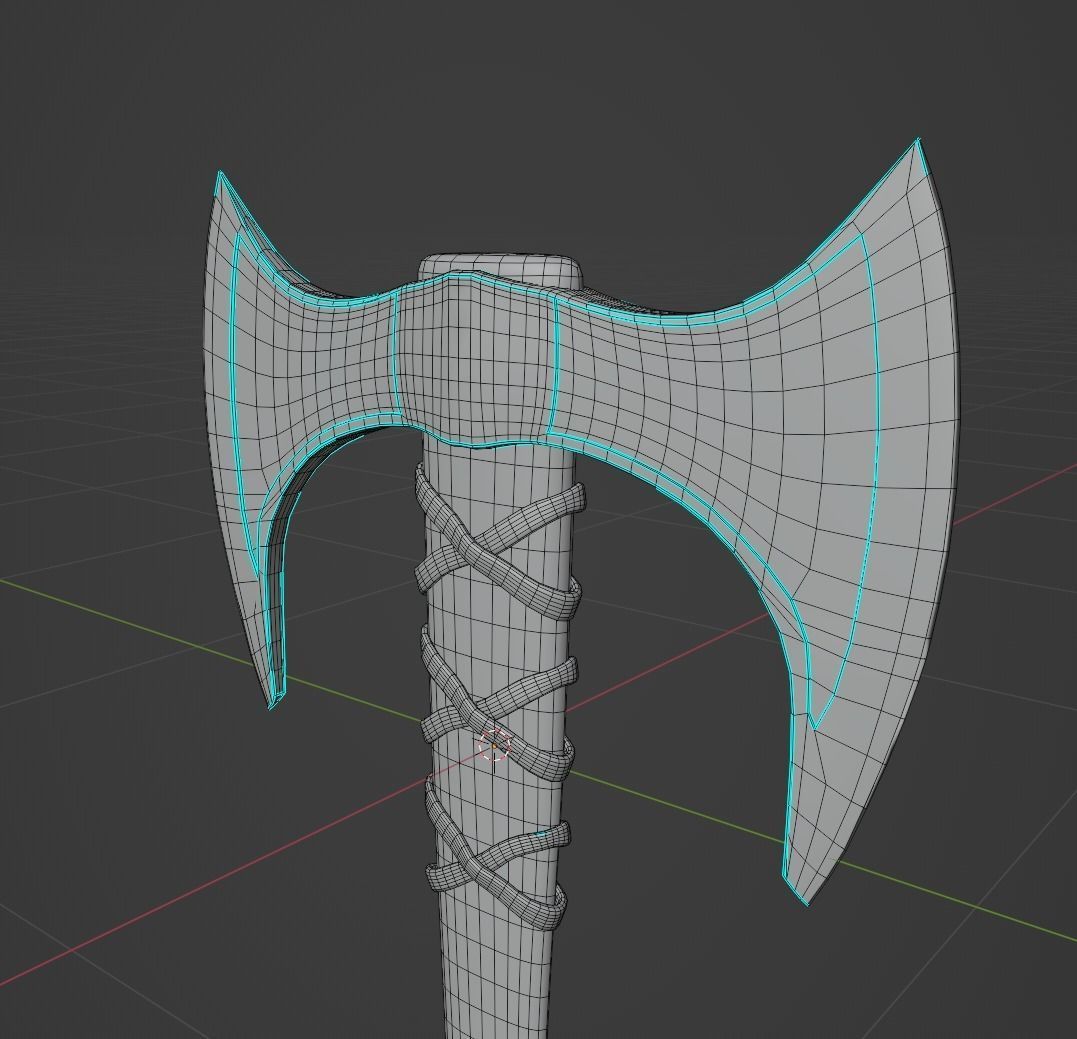Click the 3D cursor on the handle
This screenshot has width=1077, height=1039.
pos(495,746)
